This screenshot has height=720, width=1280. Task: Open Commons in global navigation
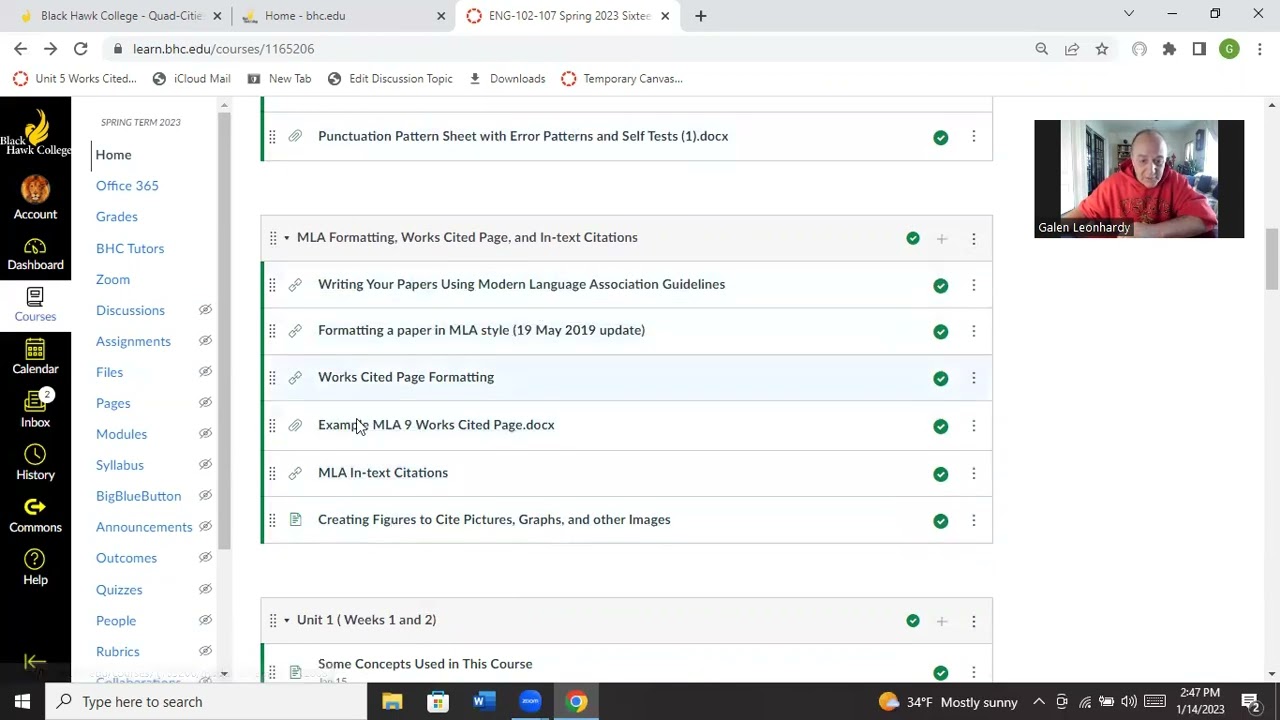coord(35,515)
